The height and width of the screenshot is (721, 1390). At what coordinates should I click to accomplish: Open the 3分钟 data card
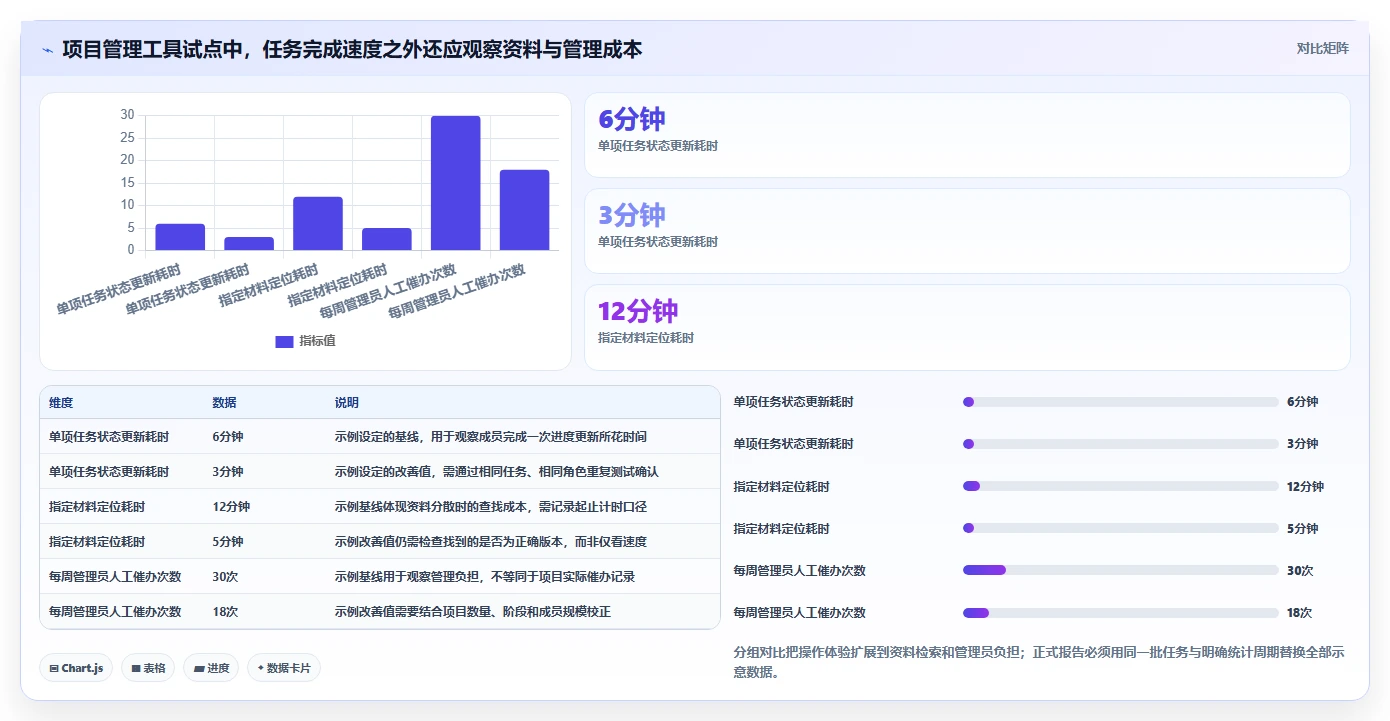(x=967, y=231)
